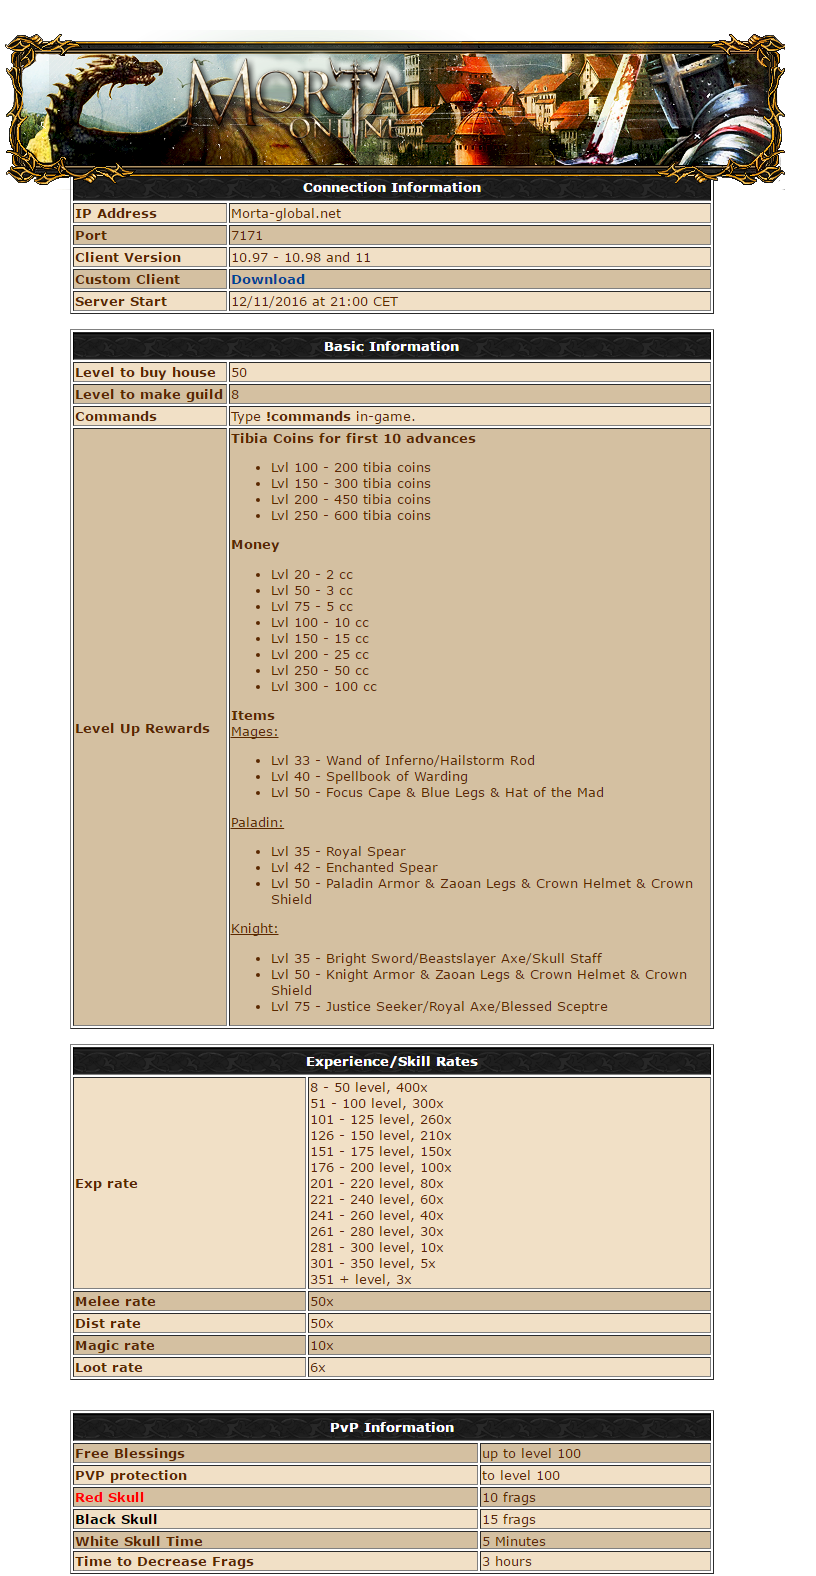
Task: Click Tibia Coins for first 10 advances heading
Action: (x=353, y=439)
